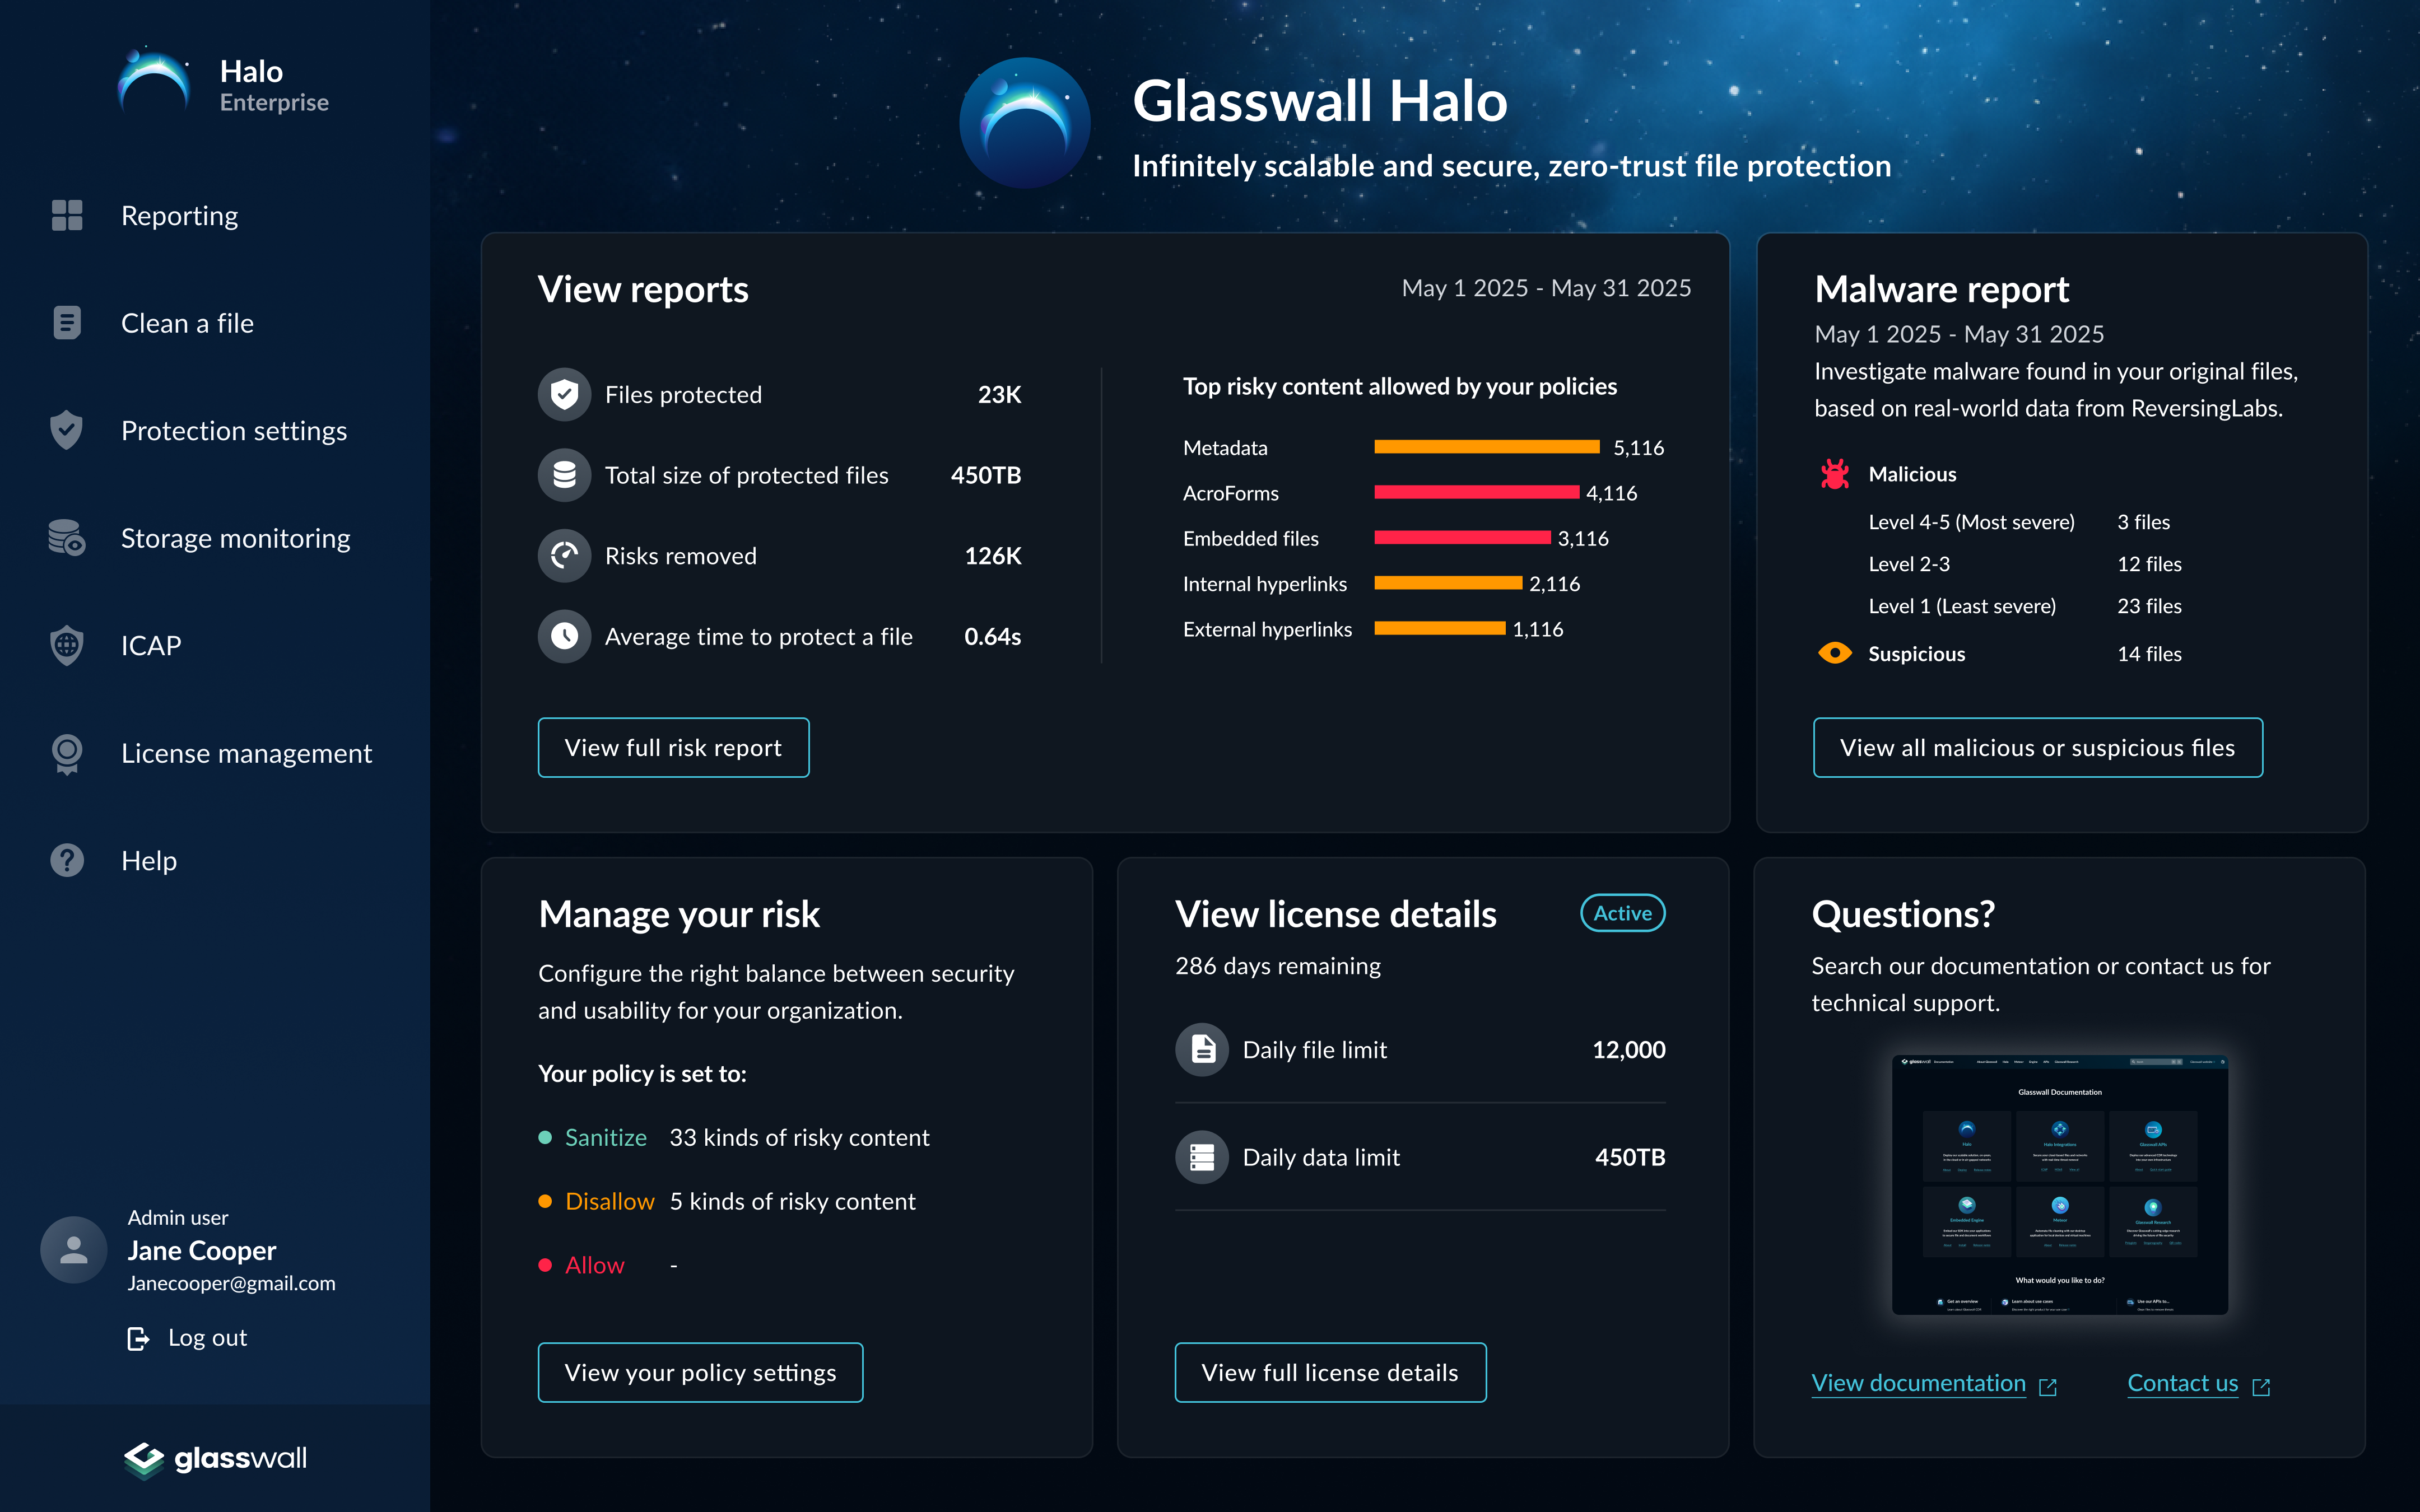Go to Protection settings page
The width and height of the screenshot is (2420, 1512).
pyautogui.click(x=234, y=430)
